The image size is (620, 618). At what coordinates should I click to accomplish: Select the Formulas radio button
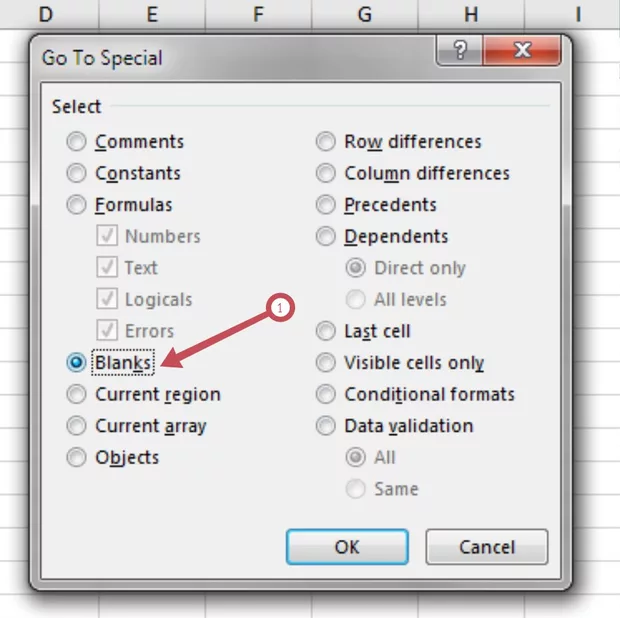(x=77, y=205)
